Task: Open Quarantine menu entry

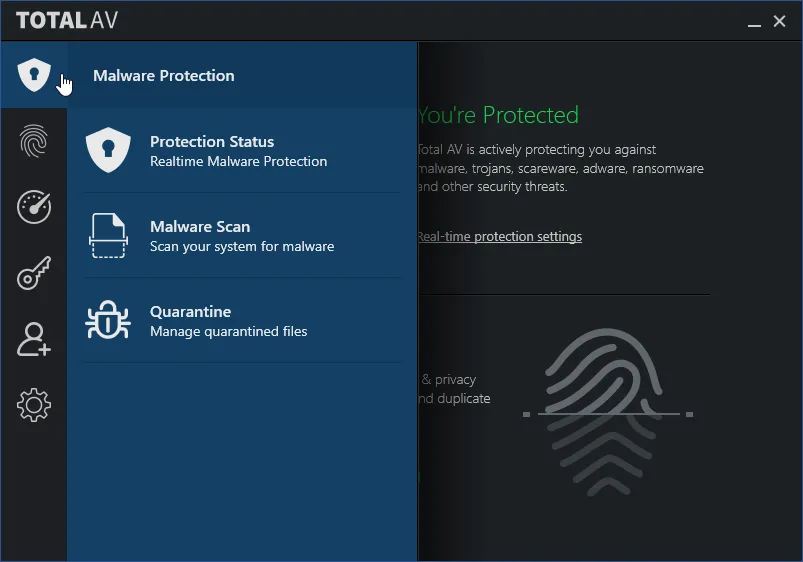Action: point(242,321)
